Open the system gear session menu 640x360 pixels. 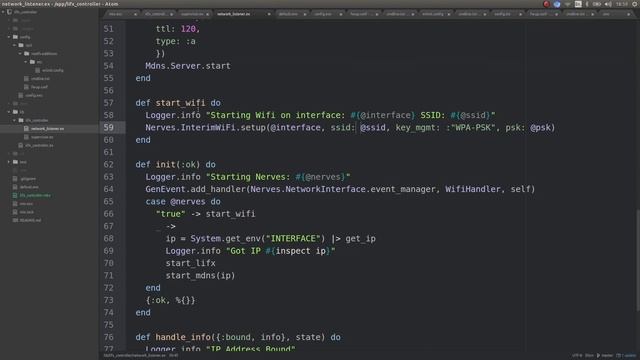click(635, 4)
